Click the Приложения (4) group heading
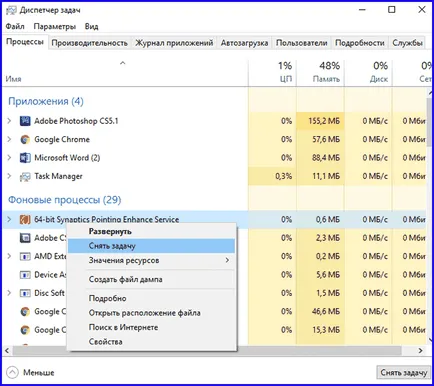 coord(46,101)
